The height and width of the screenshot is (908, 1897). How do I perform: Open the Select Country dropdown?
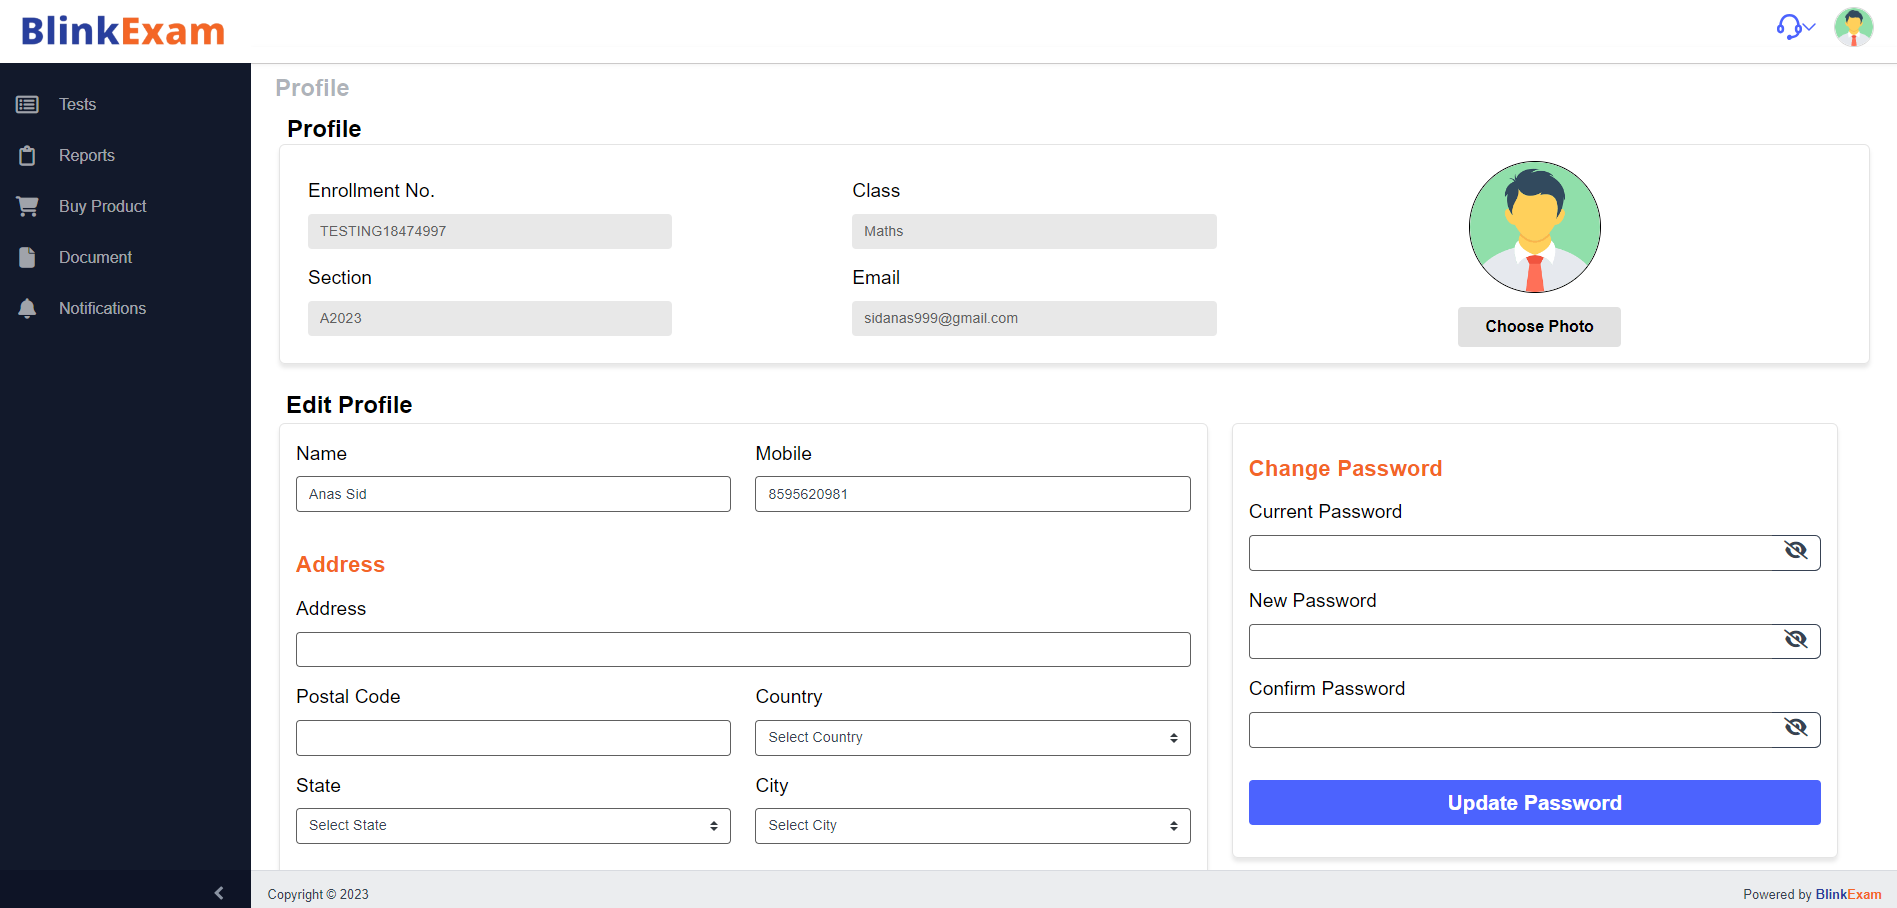(972, 738)
